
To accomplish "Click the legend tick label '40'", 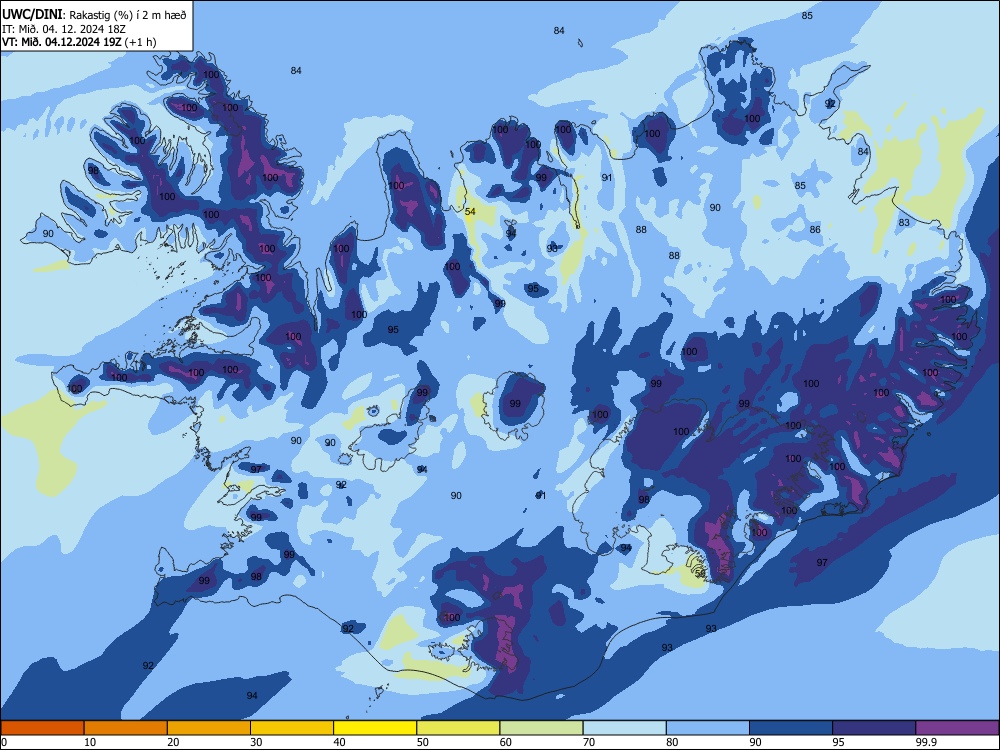I will point(339,742).
